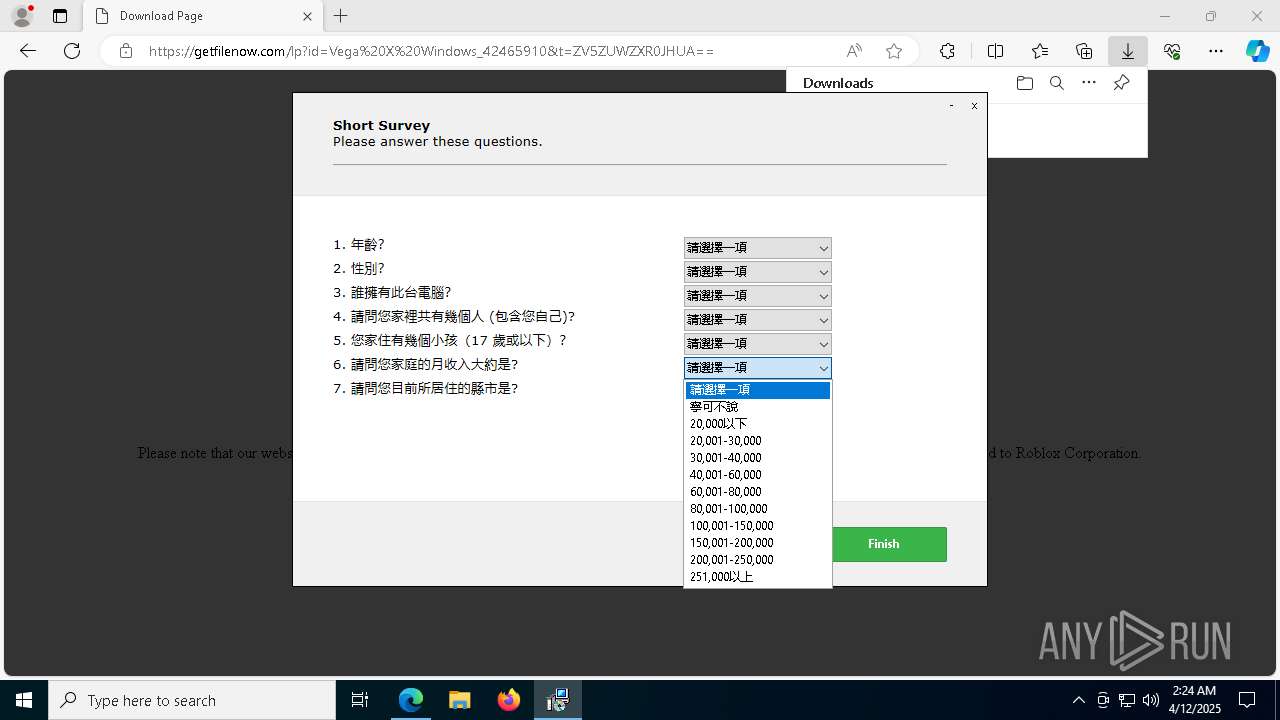Open the installer app on taskbar
Screen dimensions: 1280x720
click(558, 700)
